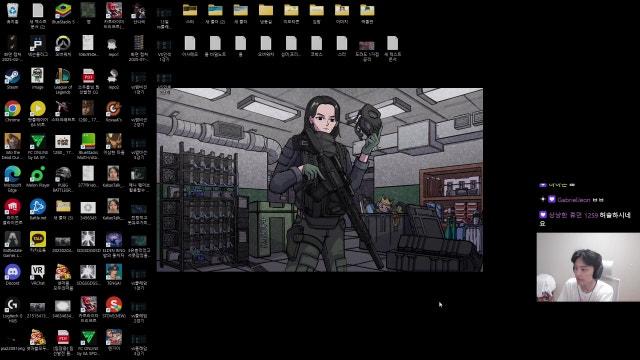Open the first yellow folder in top row
Image resolution: width=640 pixels, height=360 pixels.
(x=190, y=13)
